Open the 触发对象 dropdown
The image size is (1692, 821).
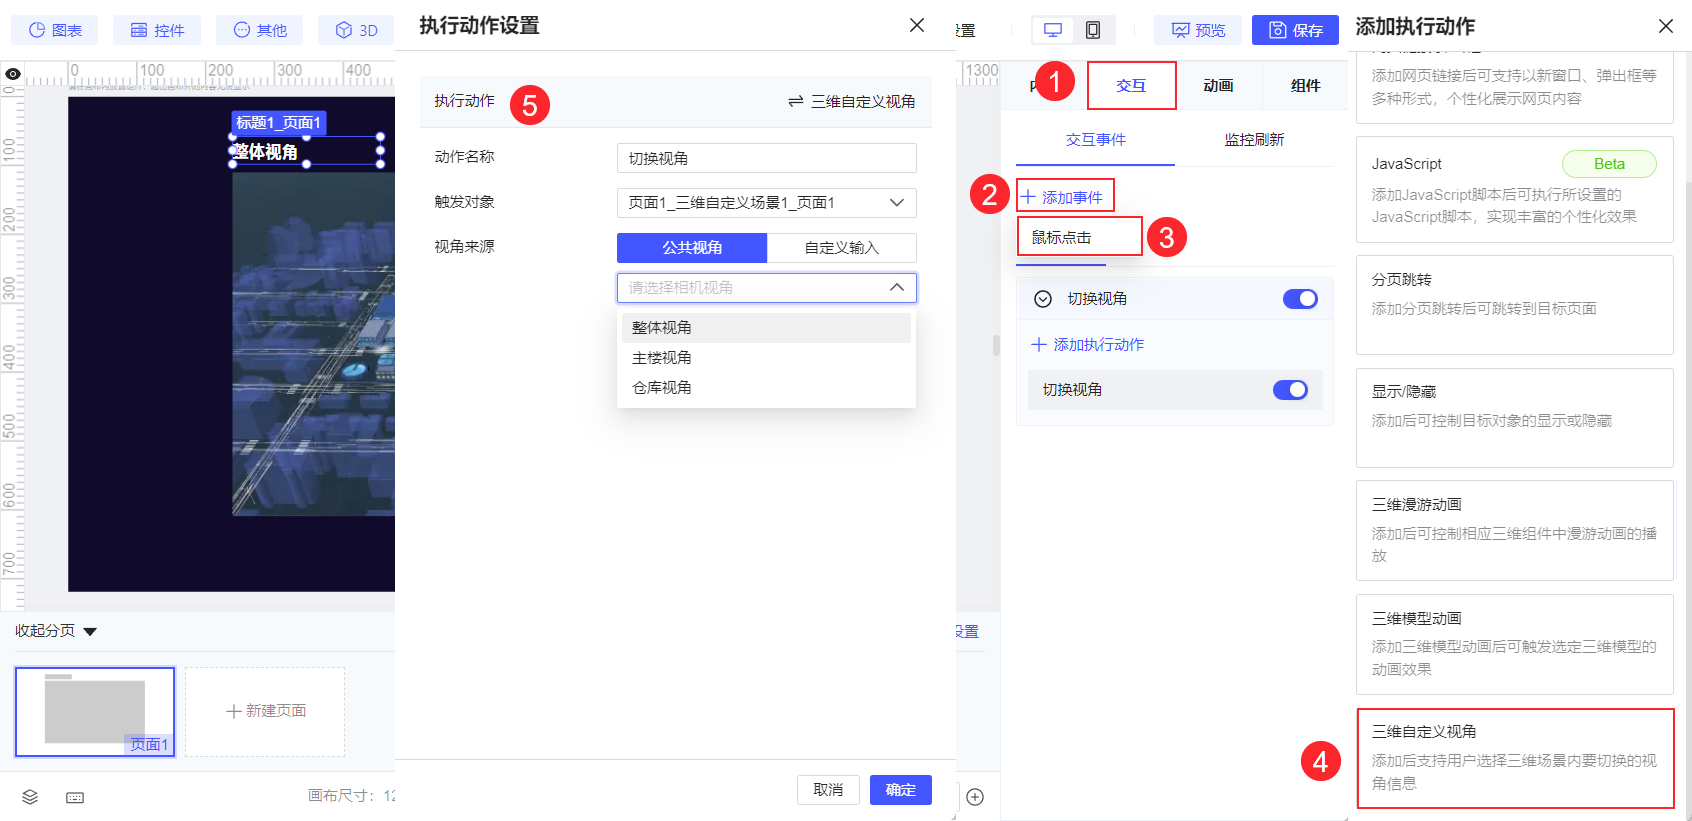[766, 202]
